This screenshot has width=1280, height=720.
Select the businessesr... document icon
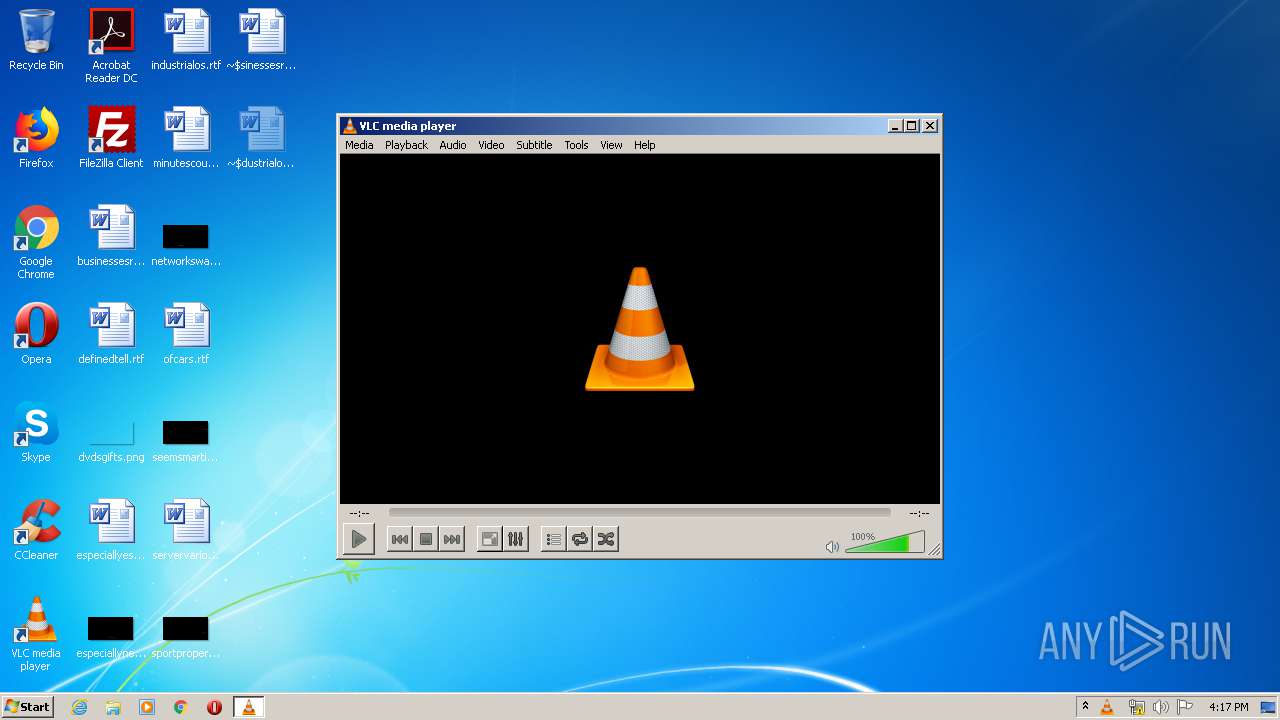(x=111, y=236)
